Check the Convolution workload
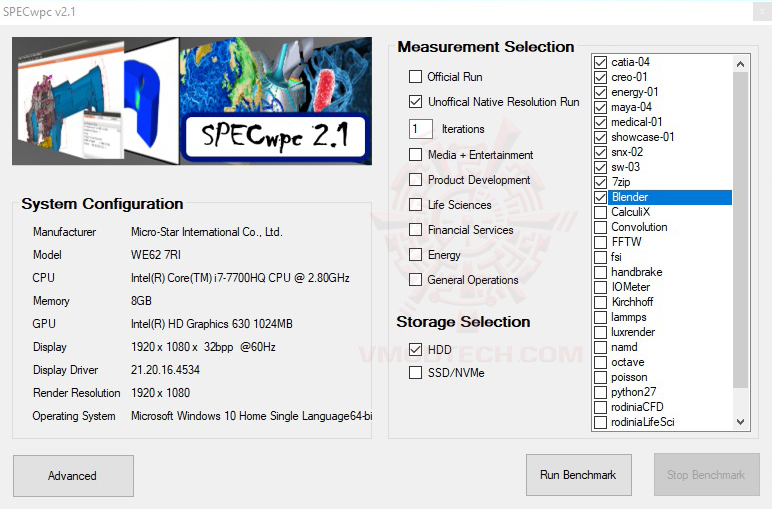Image resolution: width=772 pixels, height=509 pixels. (x=600, y=227)
